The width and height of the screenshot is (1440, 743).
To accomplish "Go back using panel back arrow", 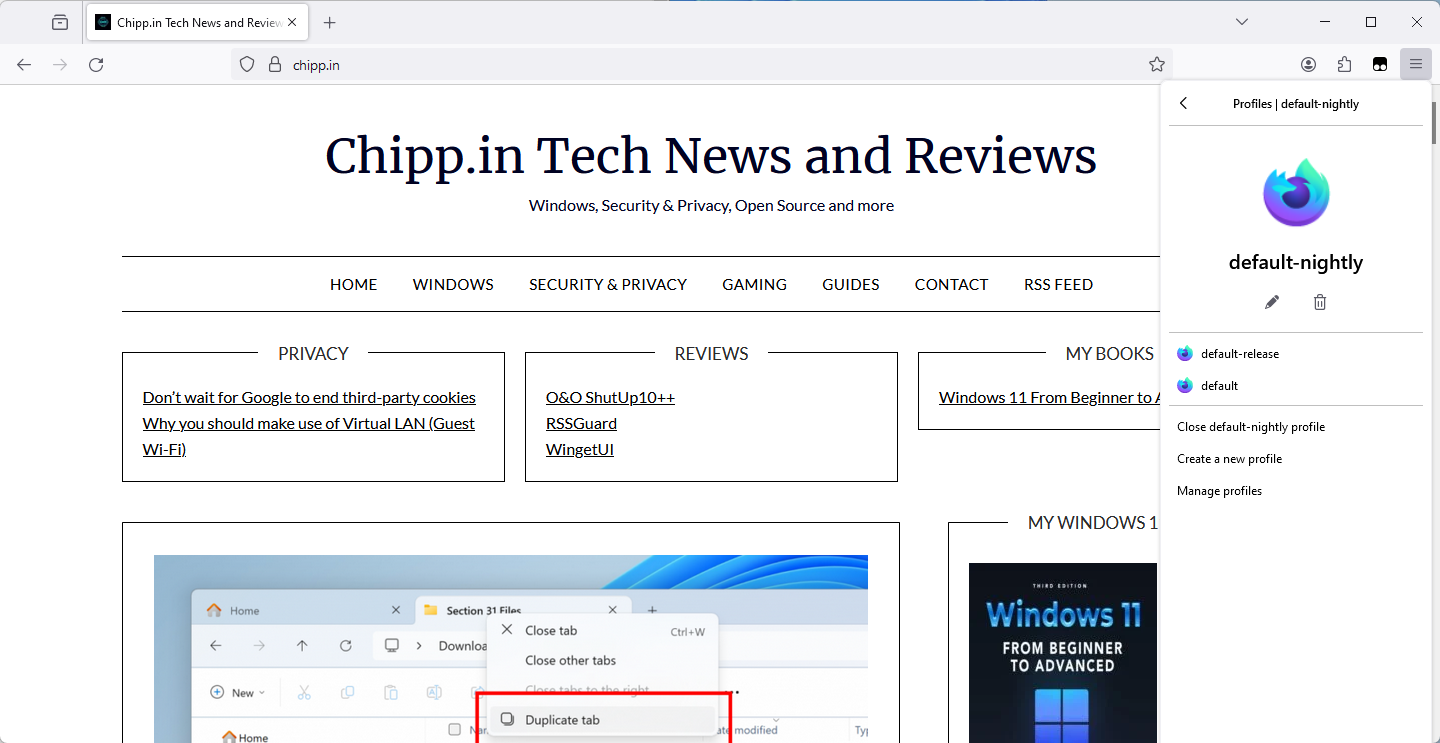I will point(1184,104).
